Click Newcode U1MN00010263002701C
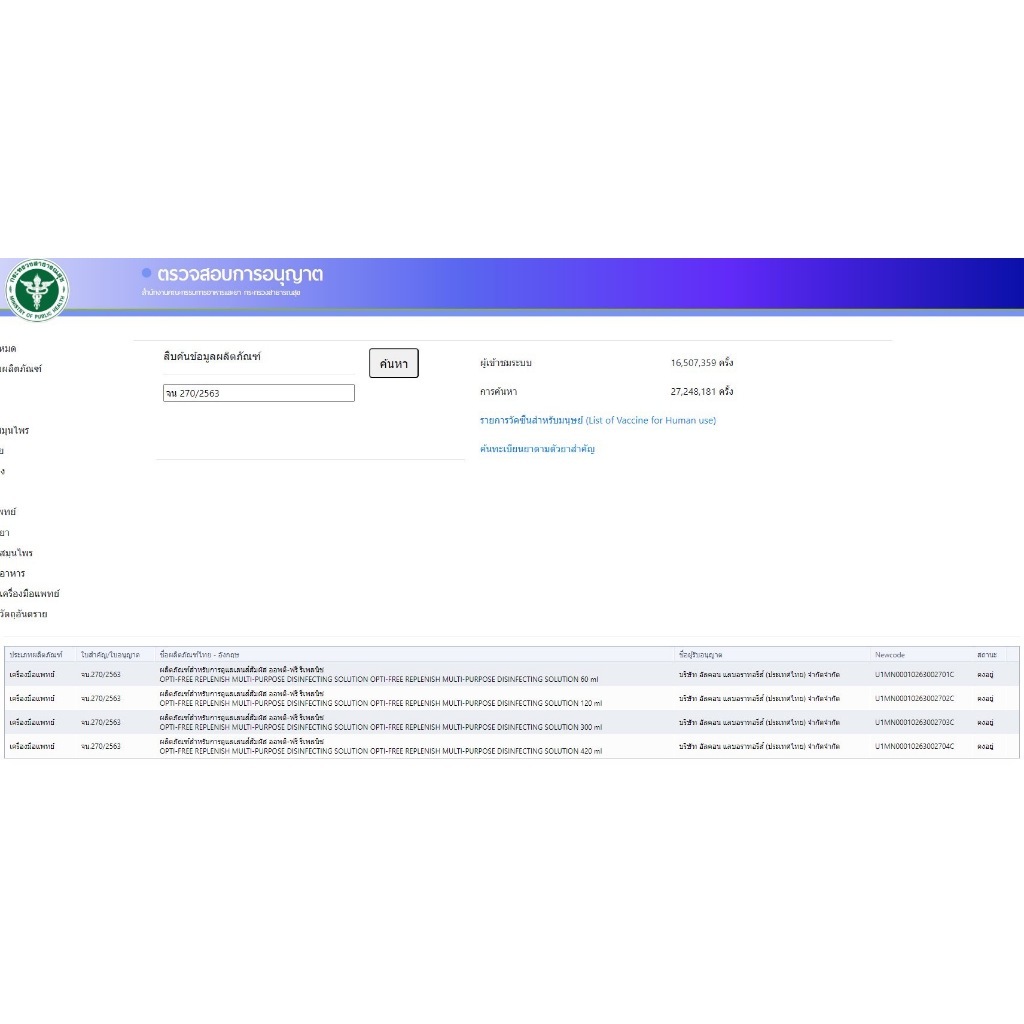Image resolution: width=1024 pixels, height=1024 pixels. point(914,674)
